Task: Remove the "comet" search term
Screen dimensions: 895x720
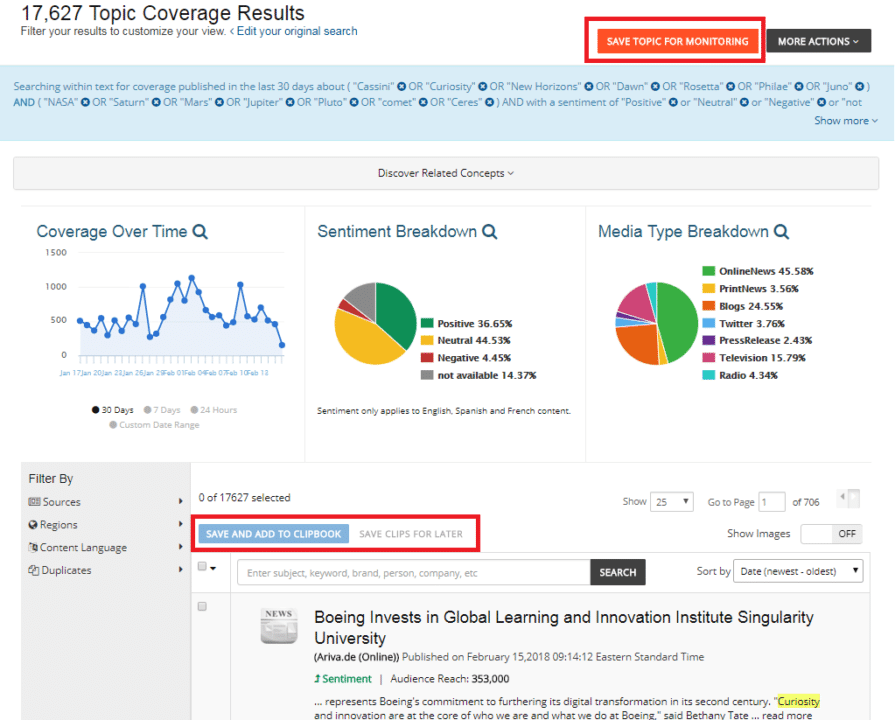Action: pyautogui.click(x=424, y=102)
